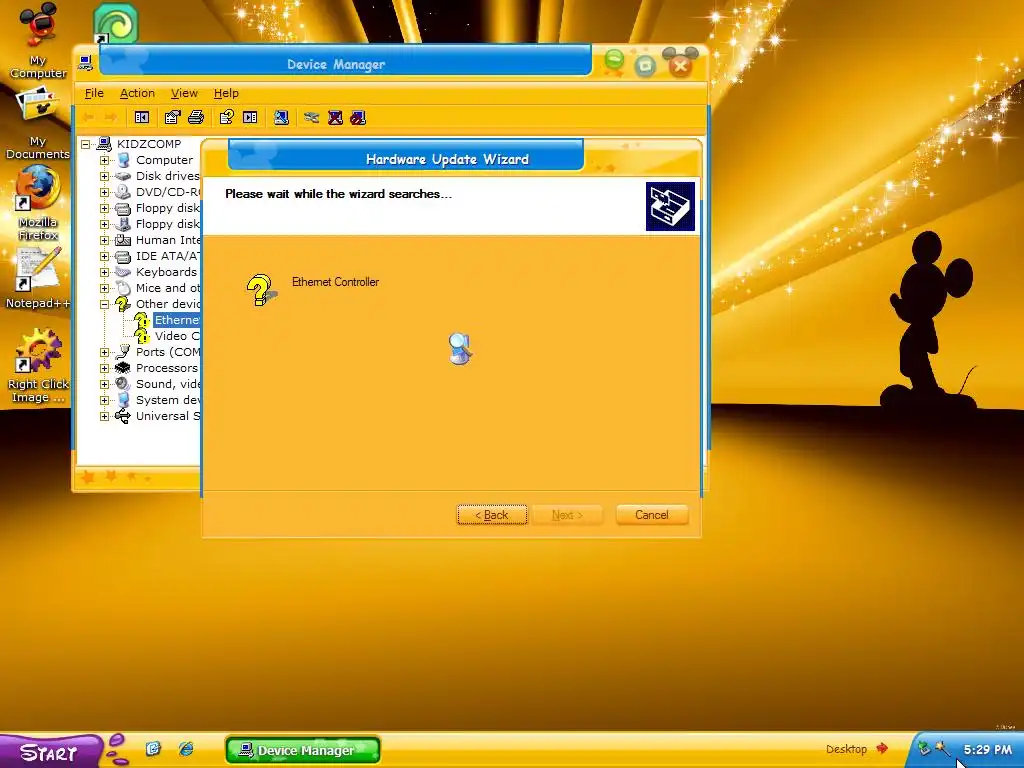Click the Show/Hide Console Tree toolbar icon
1024x768 pixels.
pos(142,118)
